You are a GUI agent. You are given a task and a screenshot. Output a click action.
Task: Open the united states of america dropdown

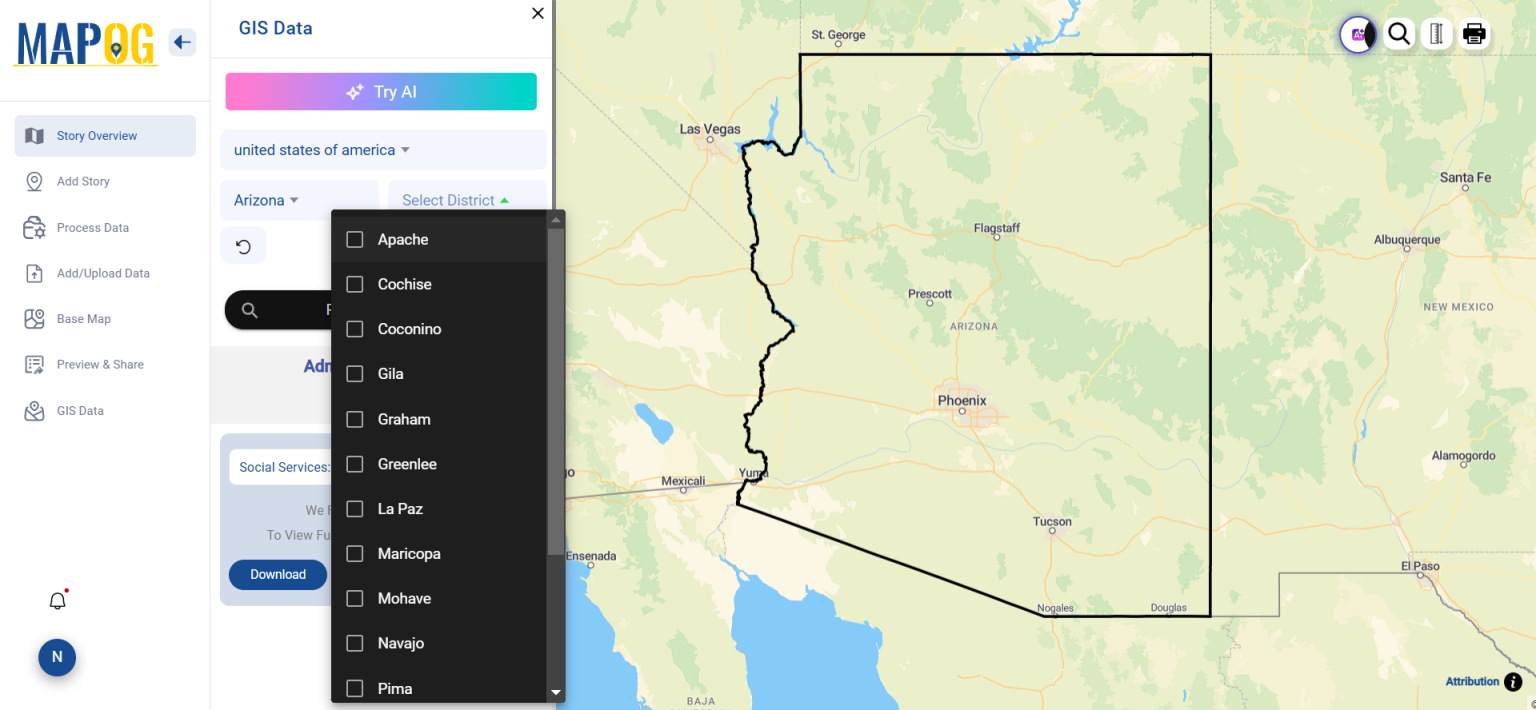click(x=320, y=149)
